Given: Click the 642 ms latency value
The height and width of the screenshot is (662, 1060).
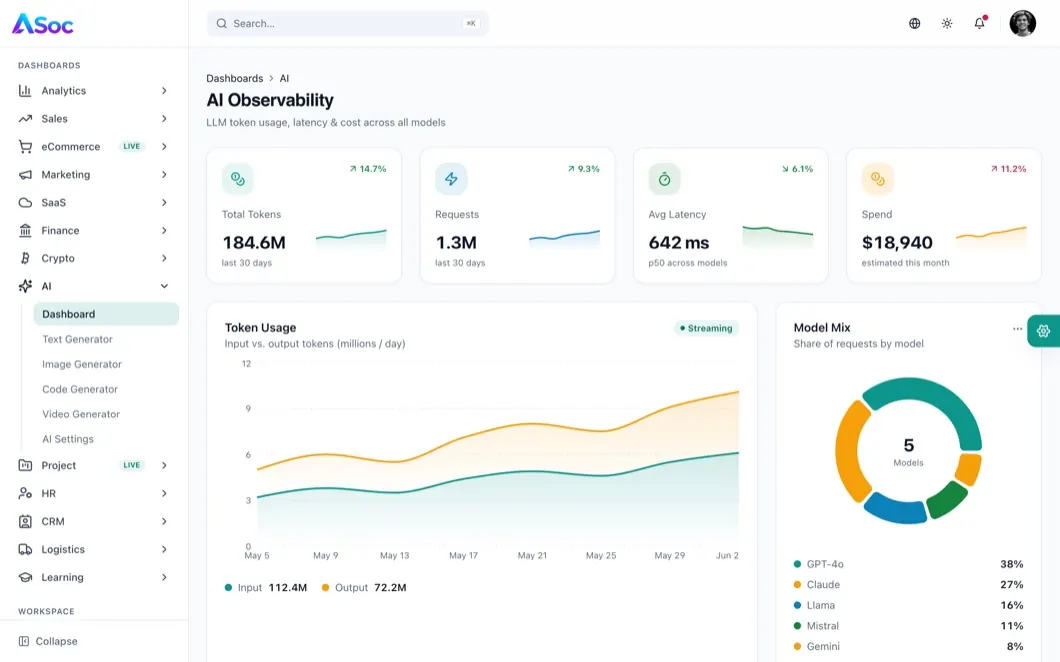Looking at the screenshot, I should (679, 242).
